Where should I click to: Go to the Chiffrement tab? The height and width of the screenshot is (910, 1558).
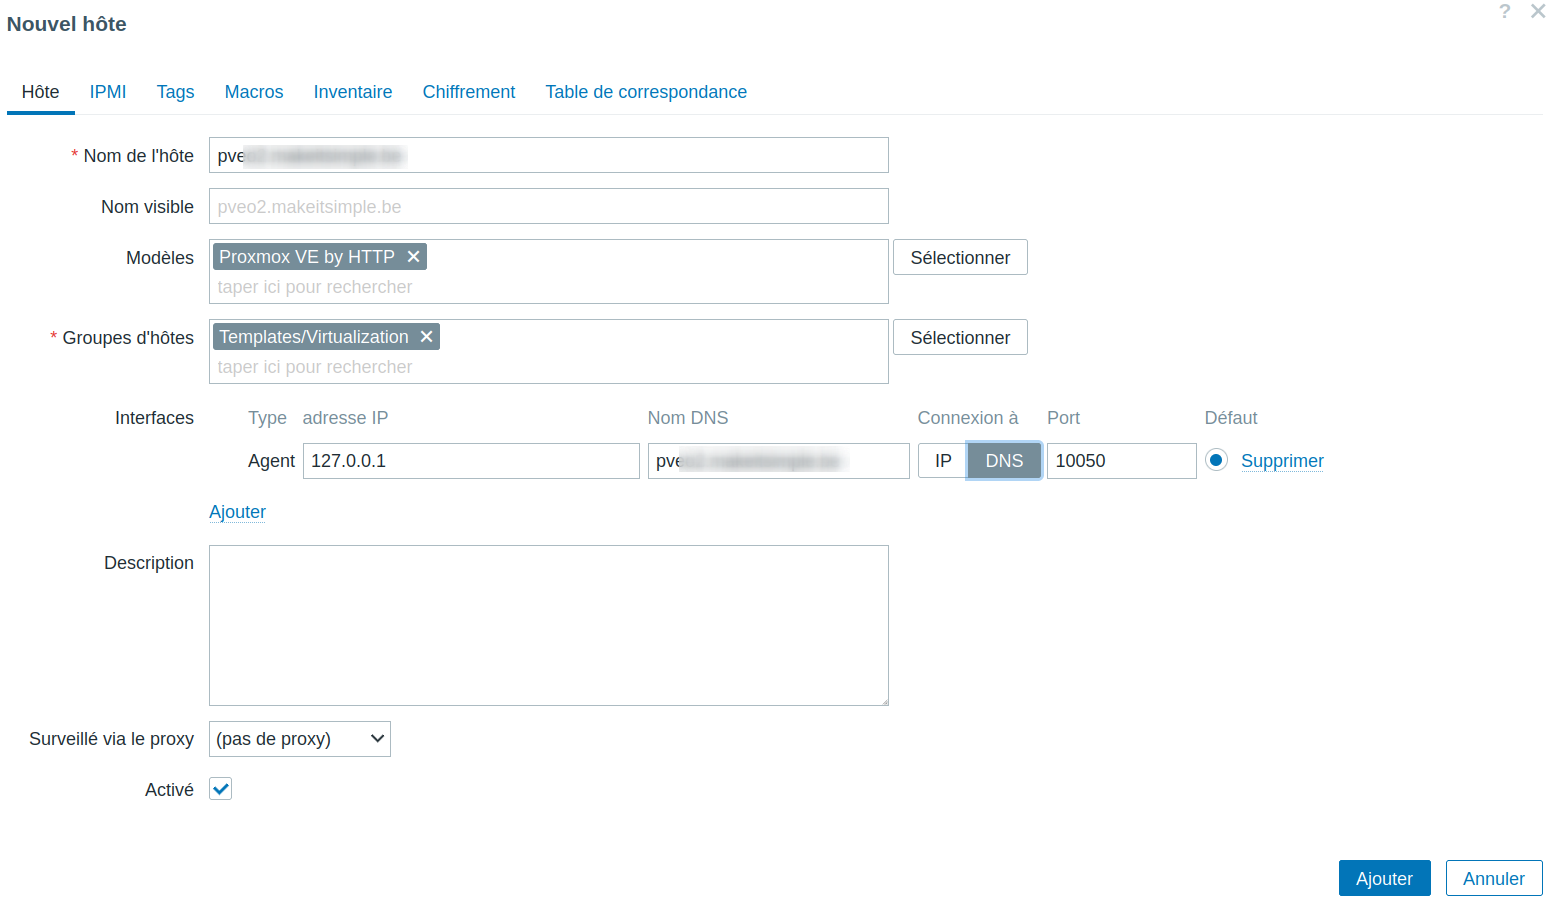(468, 92)
